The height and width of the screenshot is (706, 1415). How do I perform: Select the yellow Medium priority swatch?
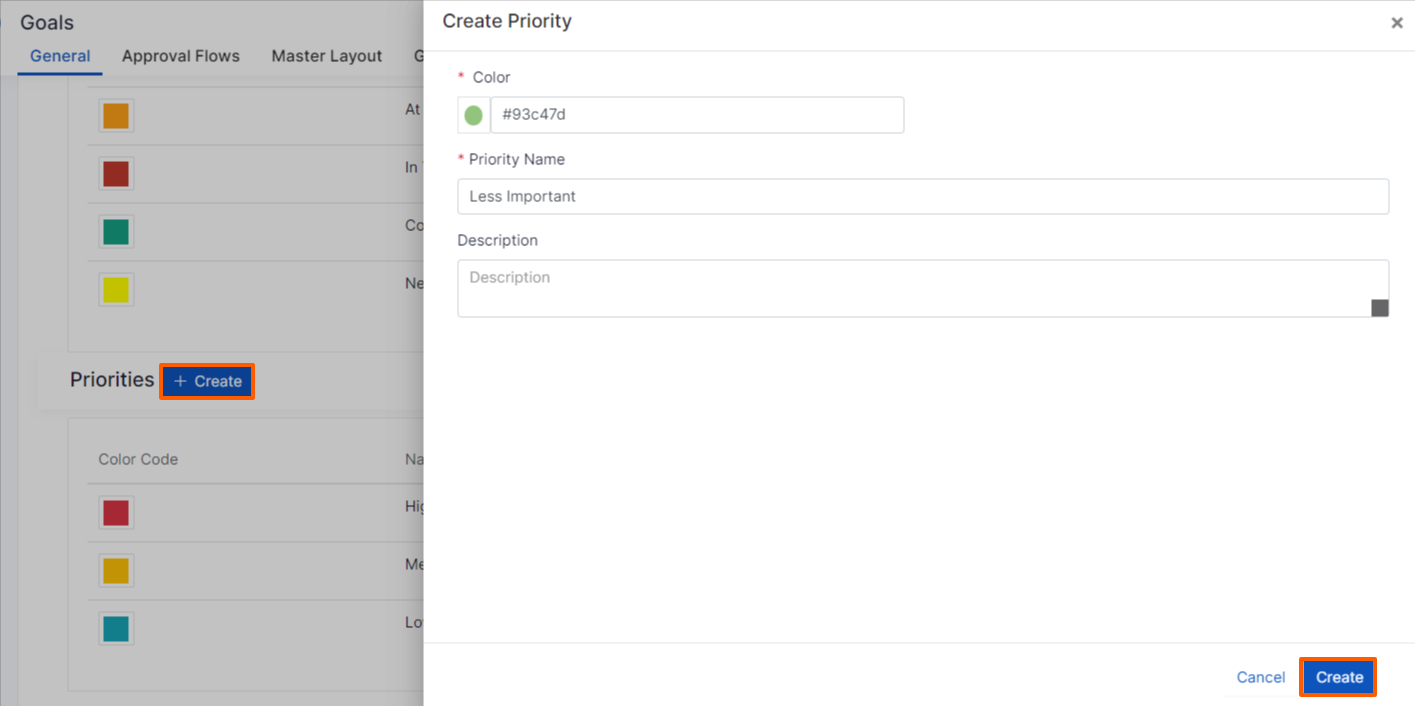coord(116,571)
